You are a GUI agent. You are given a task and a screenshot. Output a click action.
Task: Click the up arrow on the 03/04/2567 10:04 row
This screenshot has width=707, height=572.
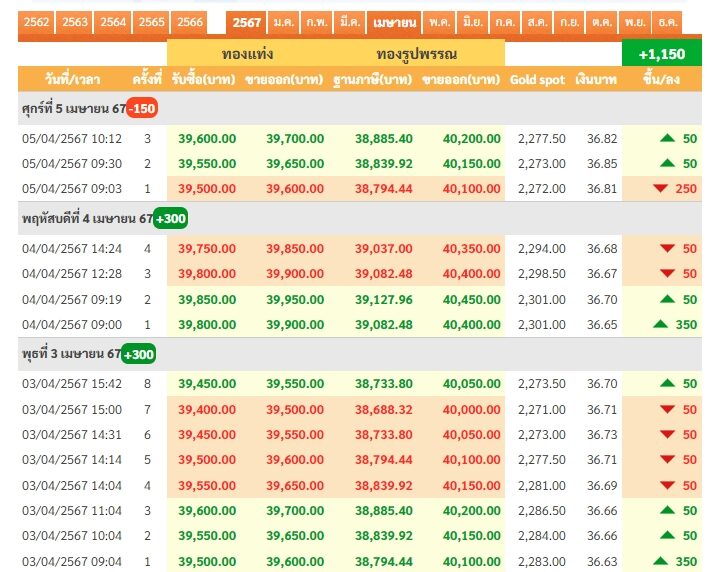[x=667, y=535]
